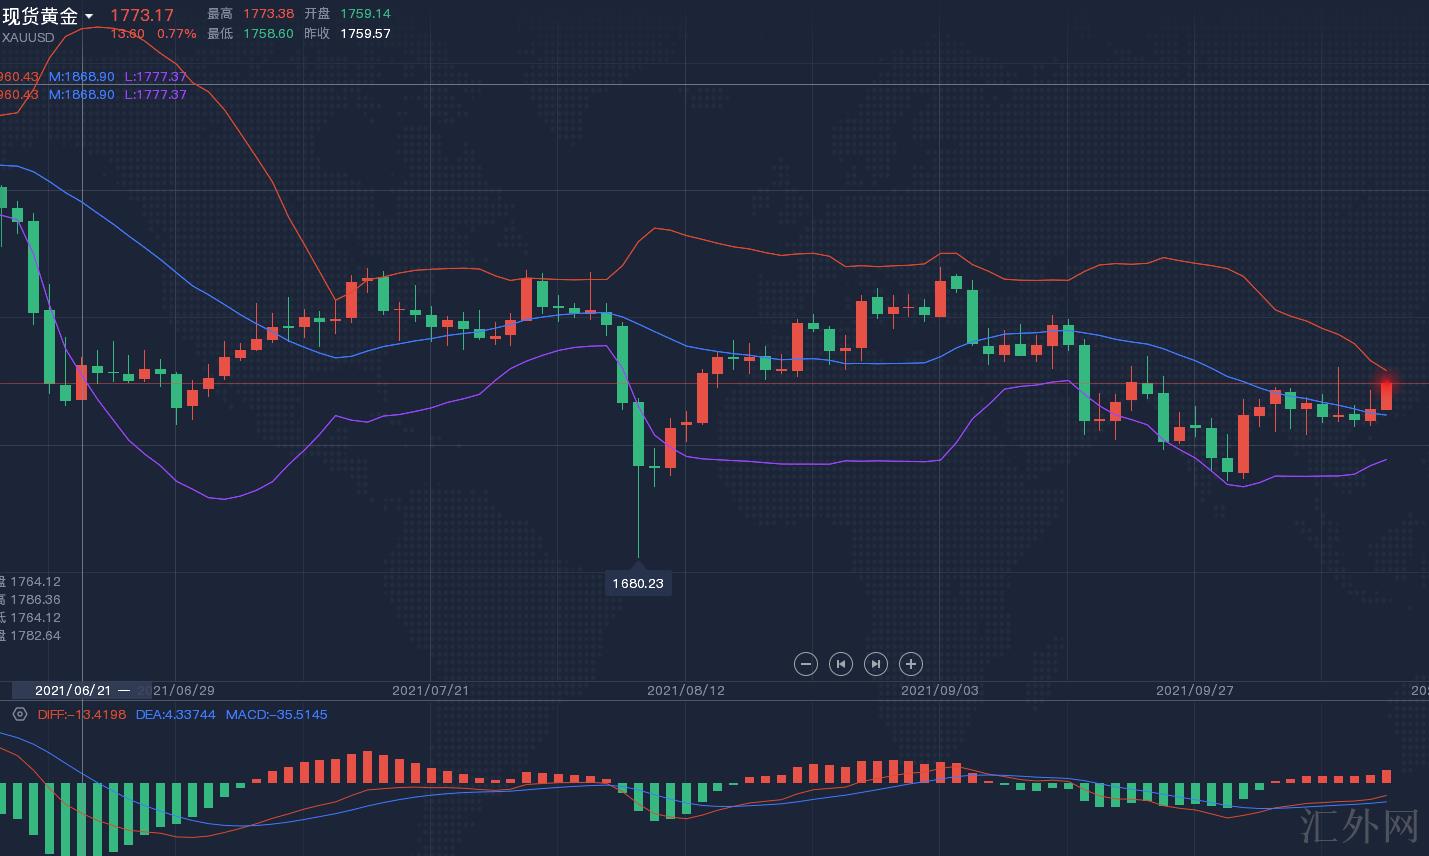The width and height of the screenshot is (1429, 856).
Task: Click the red DIFF value in MACD legend
Action: pyautogui.click(x=82, y=714)
